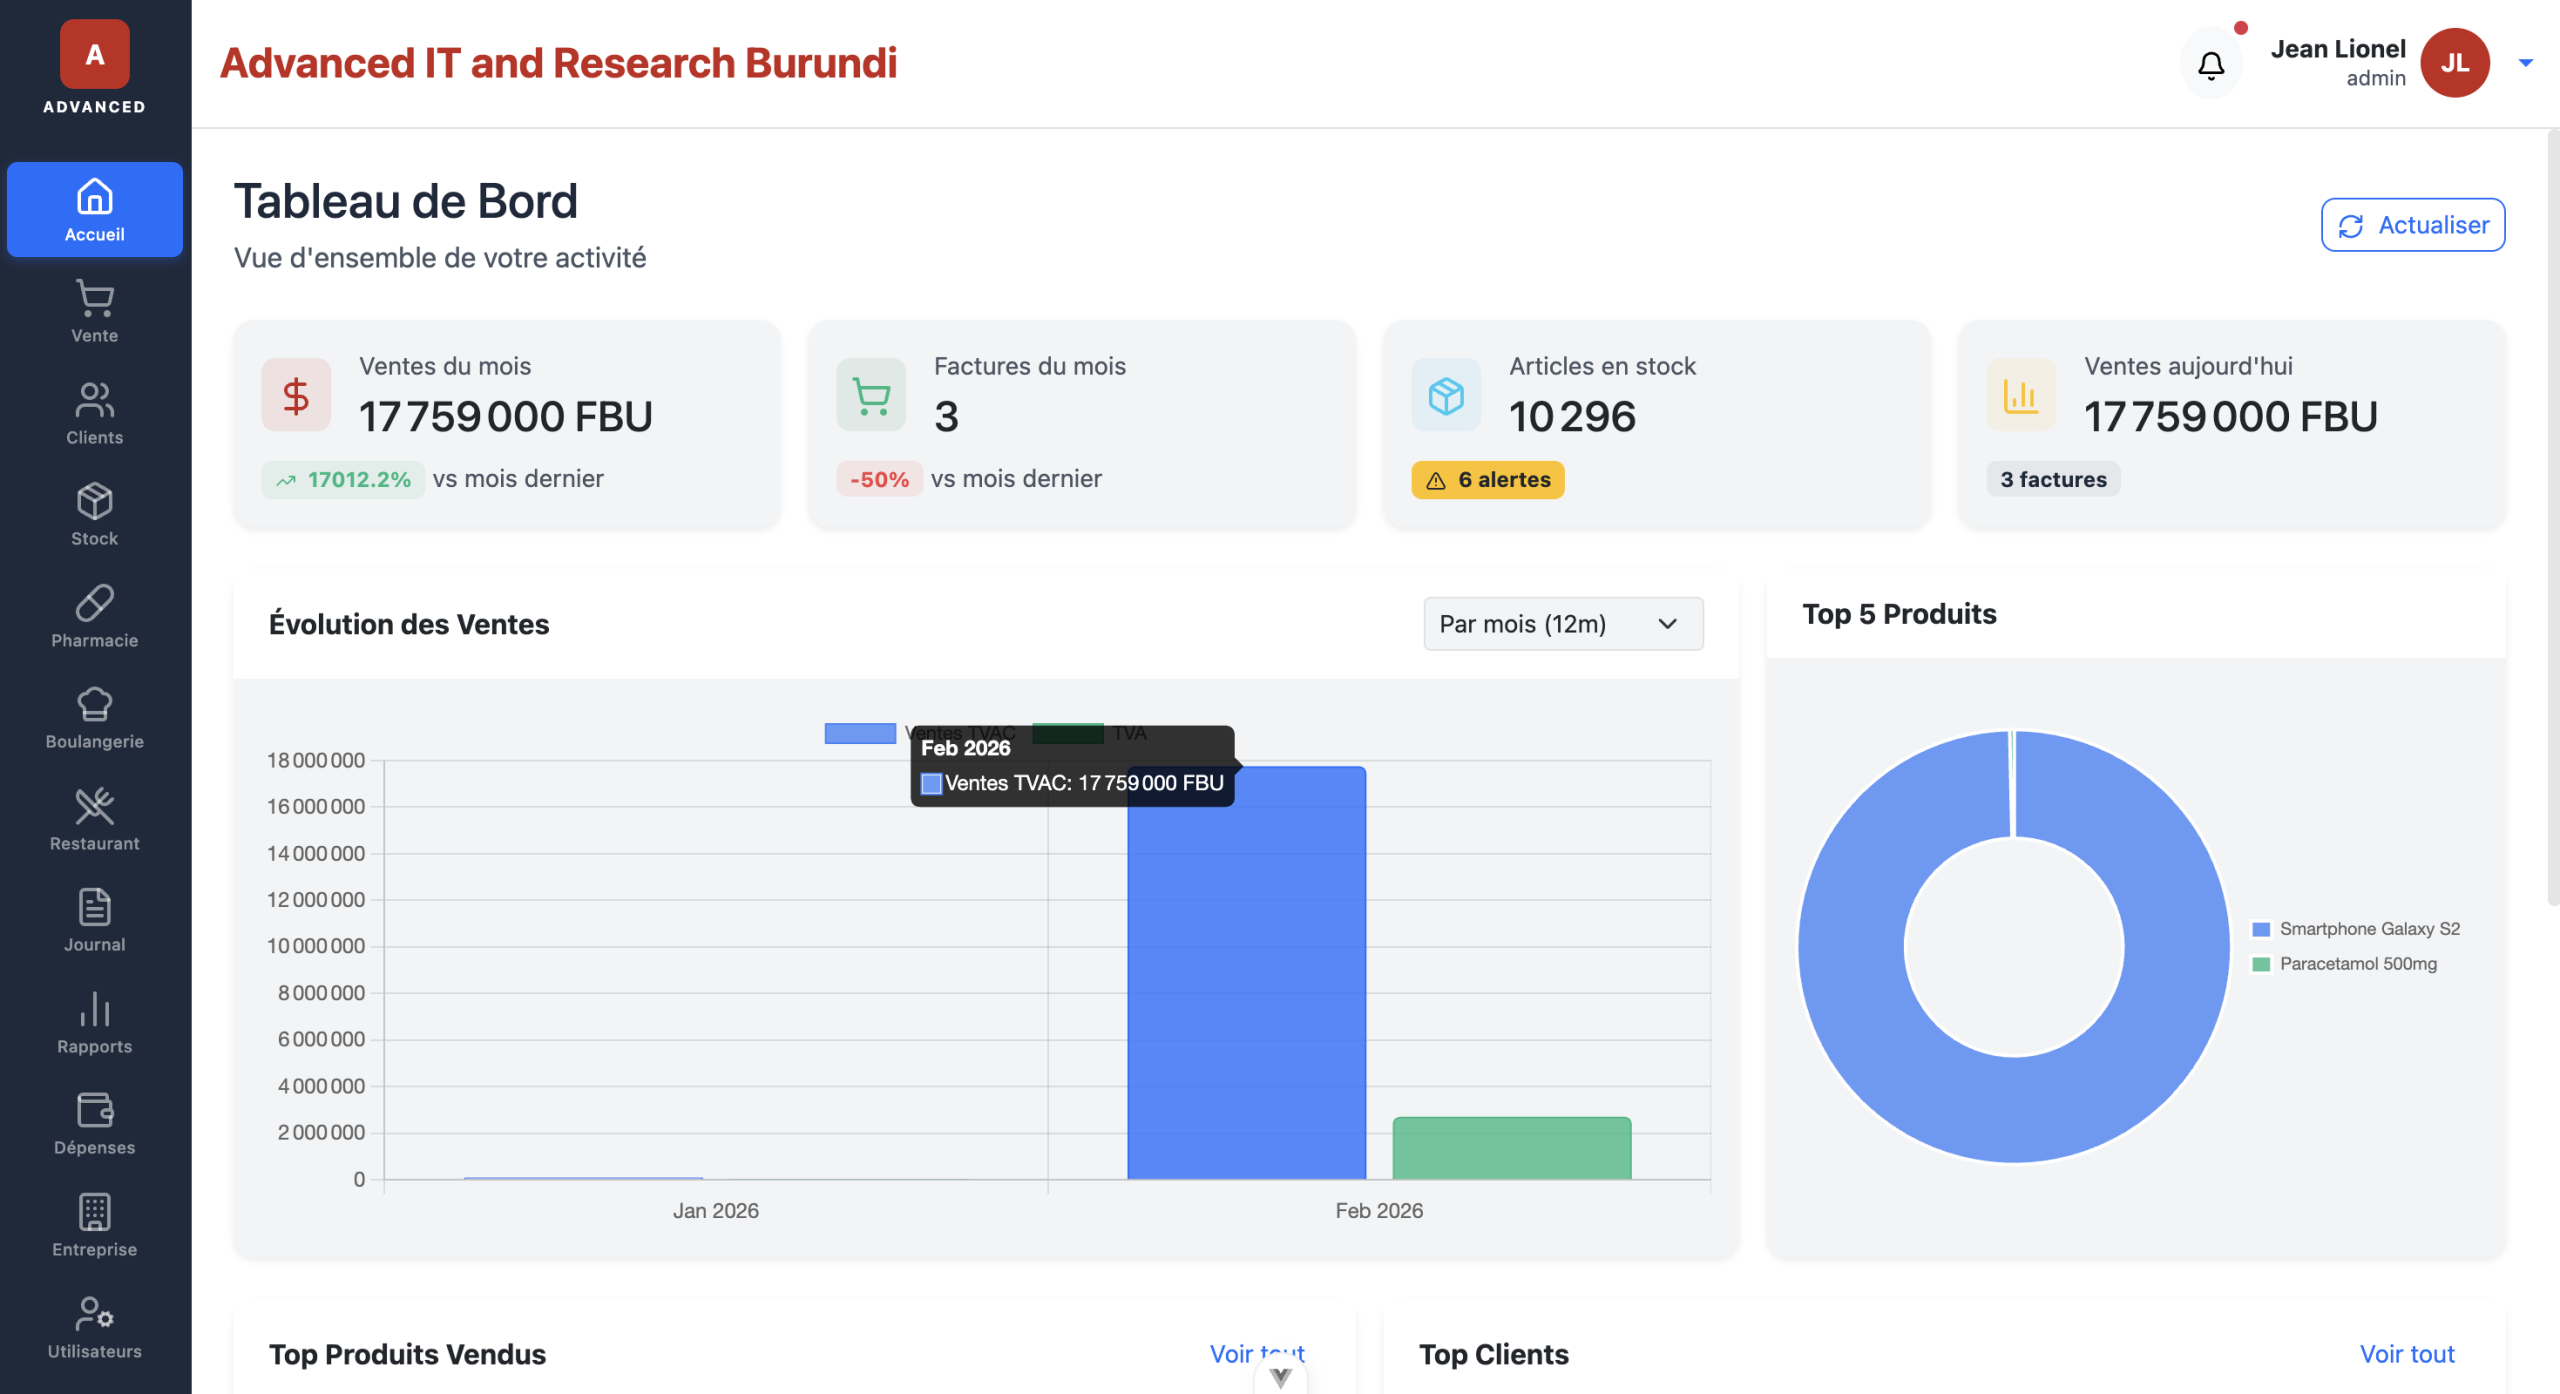Click Voir tout in Top Clients

(x=2406, y=1354)
